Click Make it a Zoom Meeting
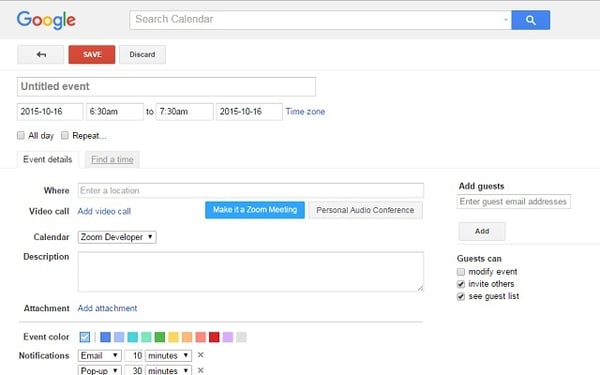Screen dimensions: 600x375 pos(255,210)
